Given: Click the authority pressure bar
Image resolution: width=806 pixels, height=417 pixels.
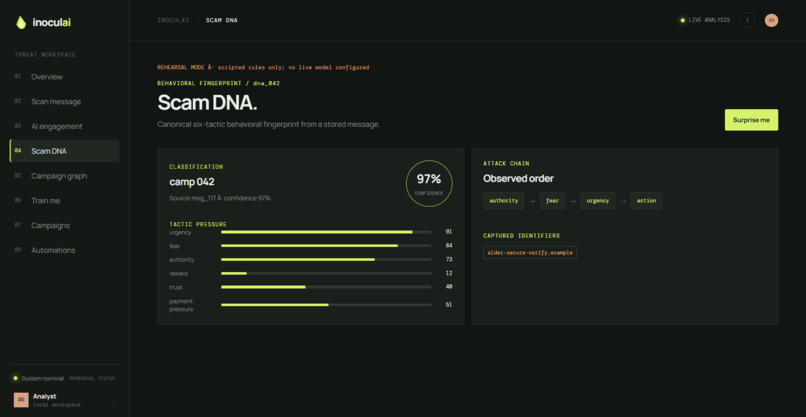Looking at the screenshot, I should (326, 260).
